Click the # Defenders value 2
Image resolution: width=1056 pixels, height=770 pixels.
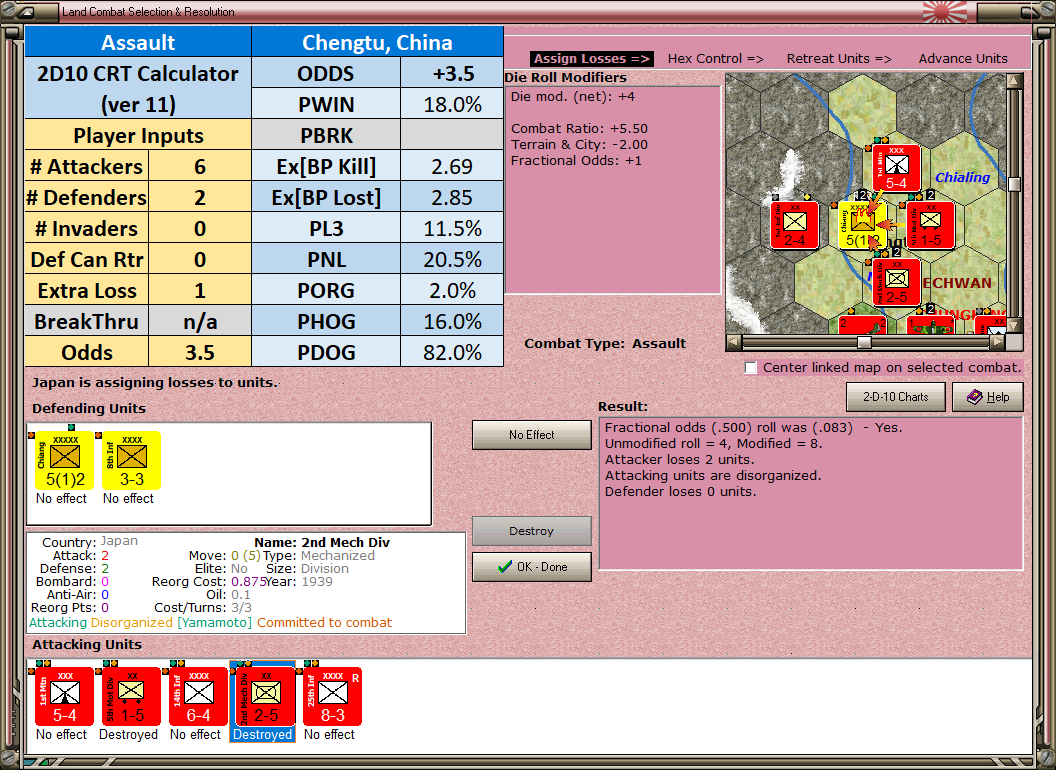pyautogui.click(x=200, y=197)
